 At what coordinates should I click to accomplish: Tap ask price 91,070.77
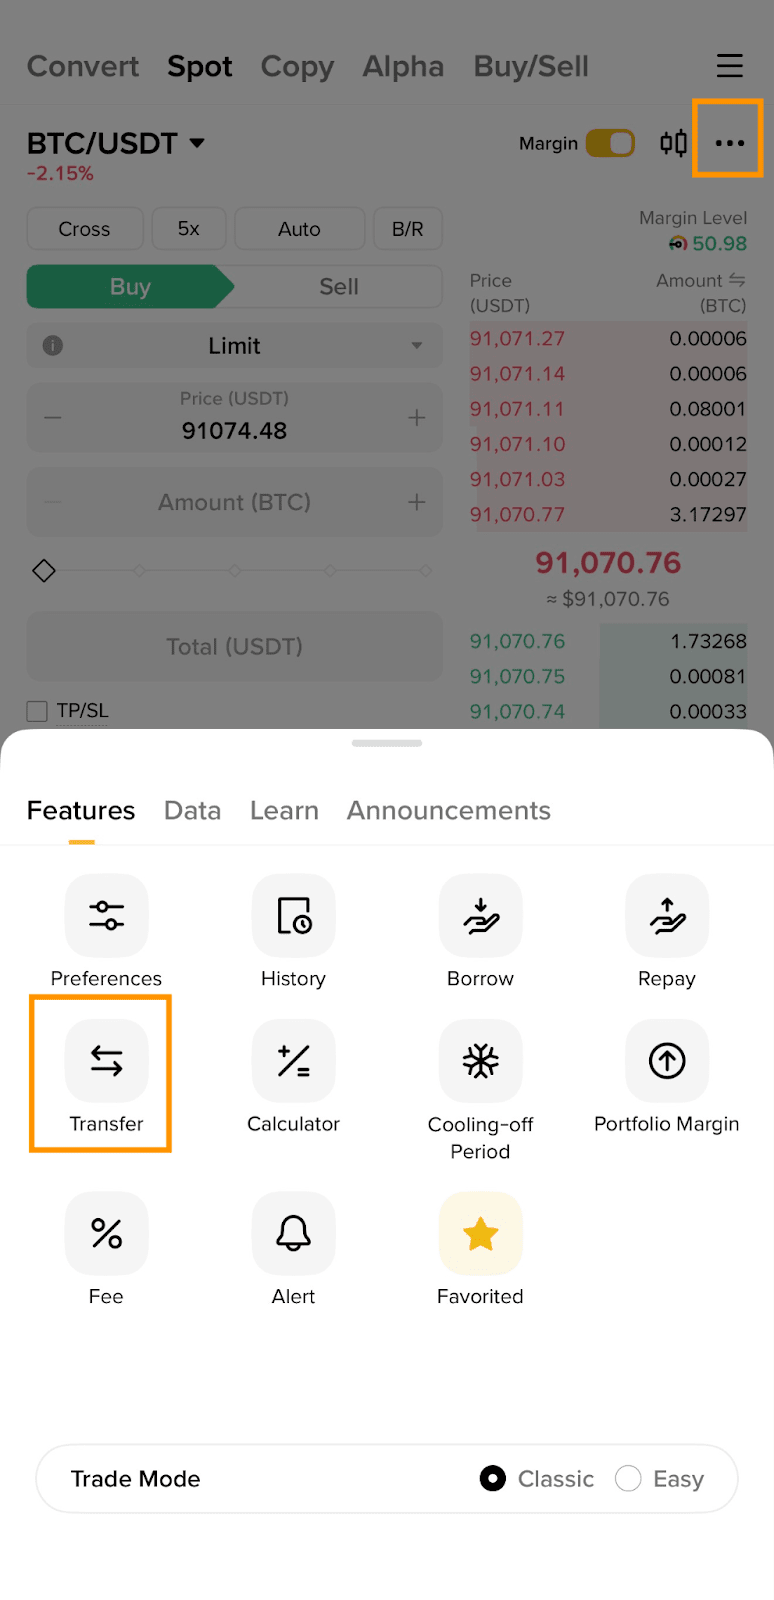pos(518,515)
